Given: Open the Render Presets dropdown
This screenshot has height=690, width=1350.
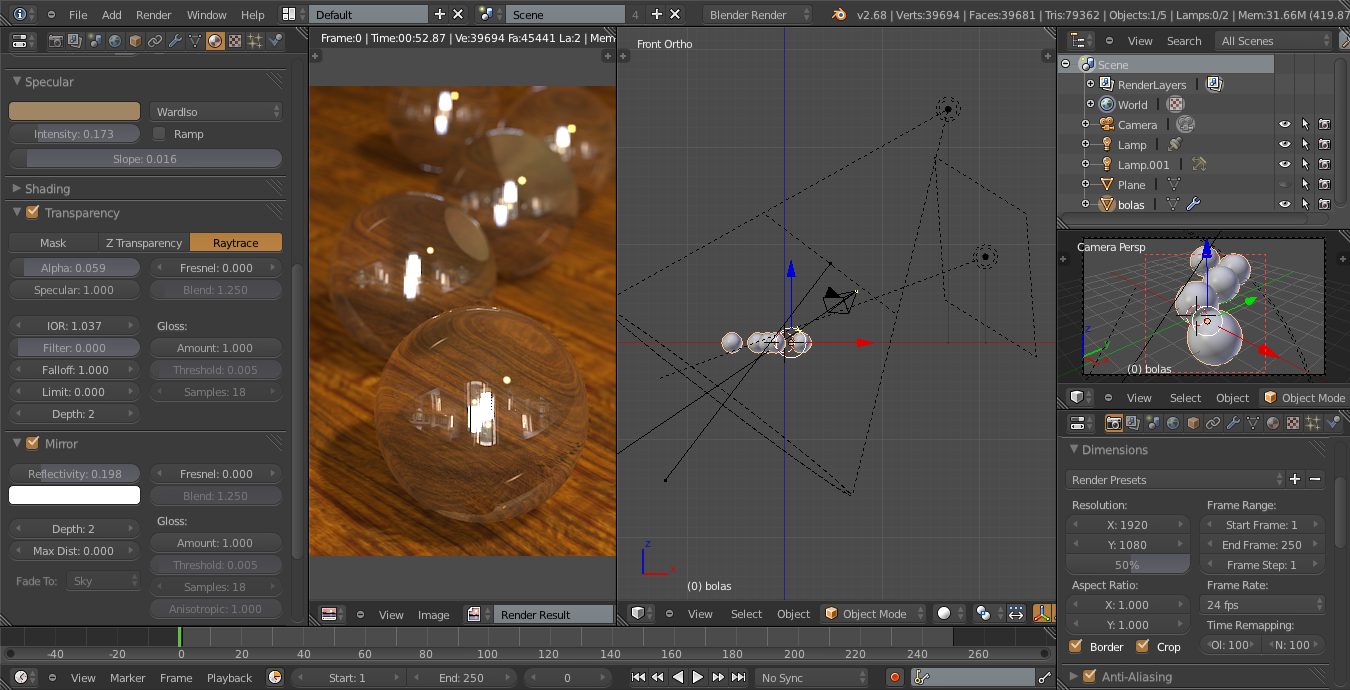Looking at the screenshot, I should tap(1177, 480).
